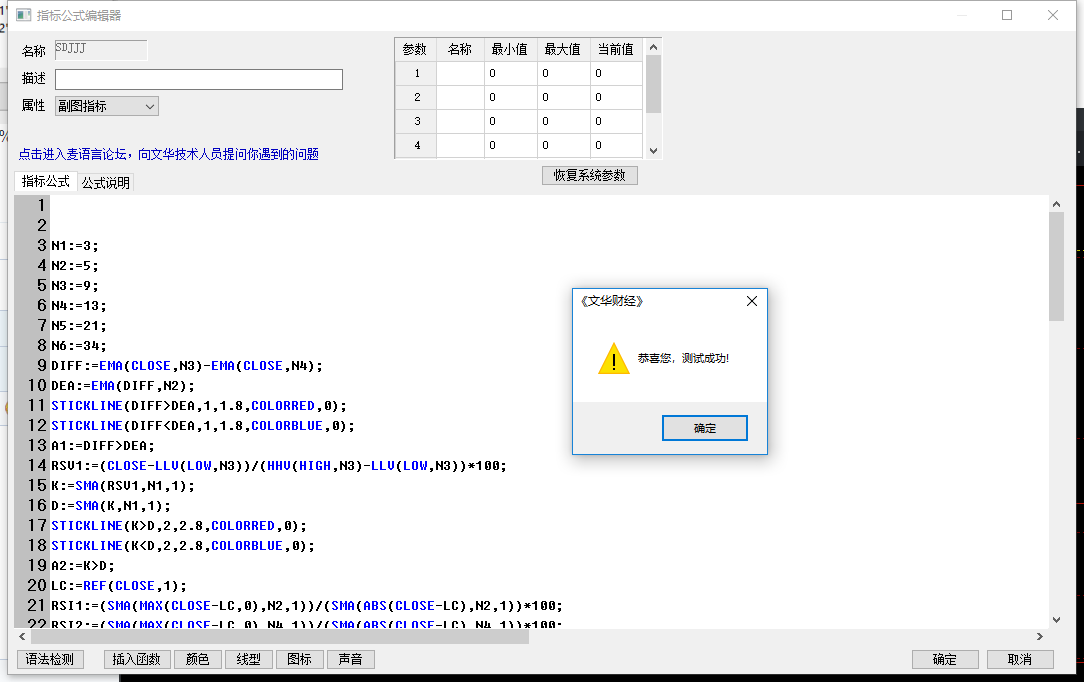
Task: Click the horizontal scroll left arrow
Action: click(22, 636)
